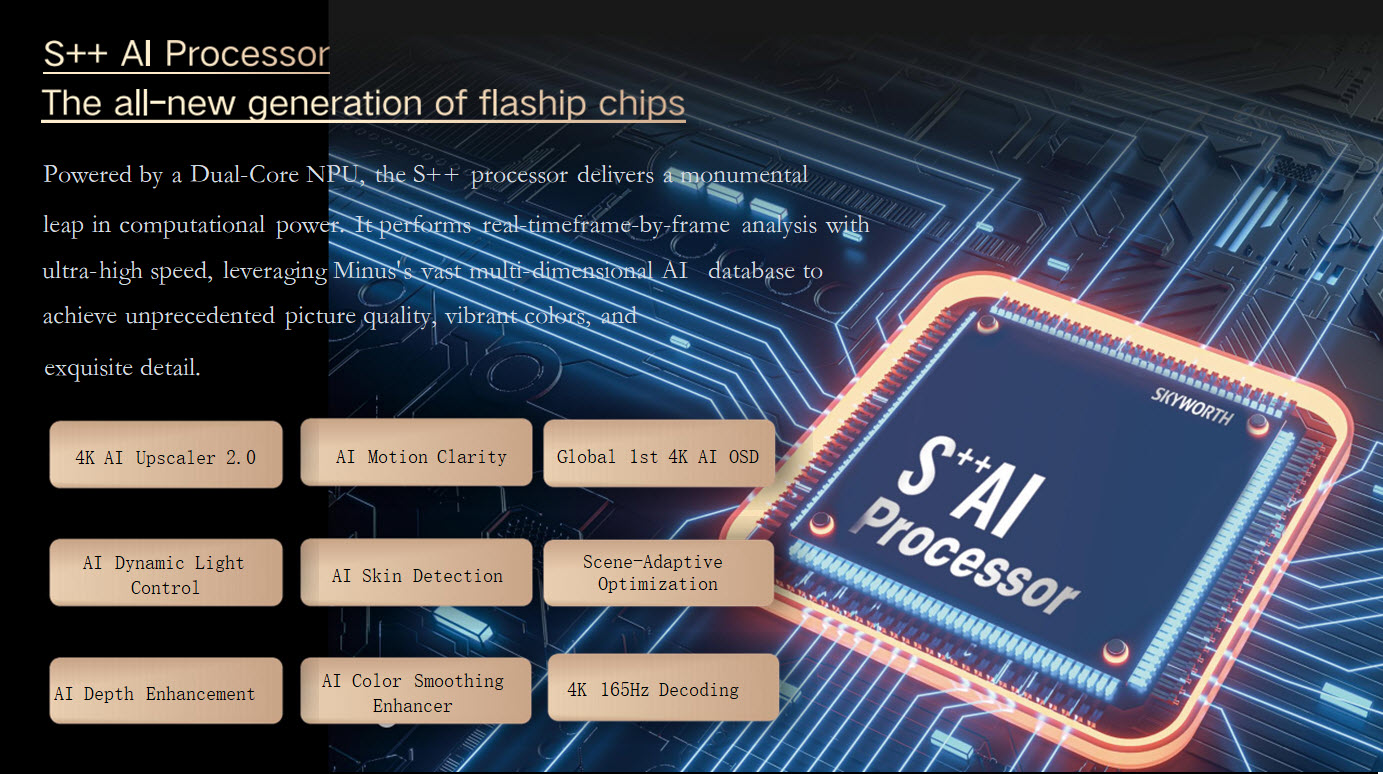Viewport: 1383px width, 774px height.
Task: Click the 'achieve unprecedented picture quality' text
Action: (x=240, y=316)
